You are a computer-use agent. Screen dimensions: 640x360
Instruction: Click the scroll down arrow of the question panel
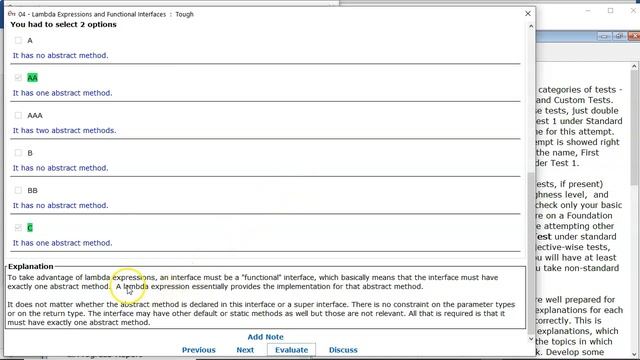coord(531,339)
